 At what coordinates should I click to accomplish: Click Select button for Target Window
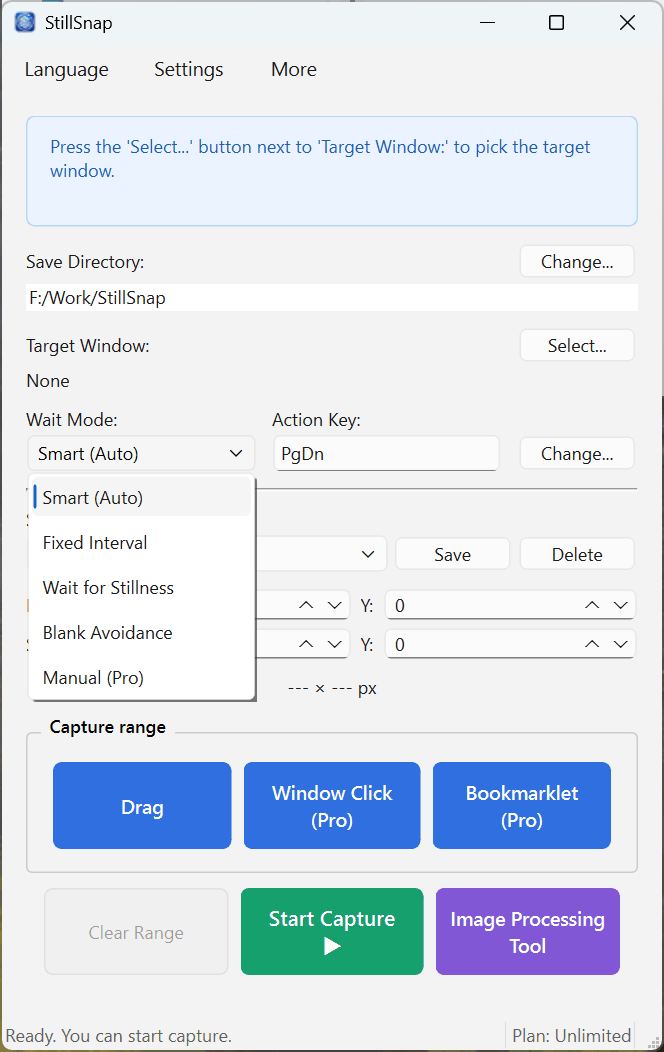point(577,346)
